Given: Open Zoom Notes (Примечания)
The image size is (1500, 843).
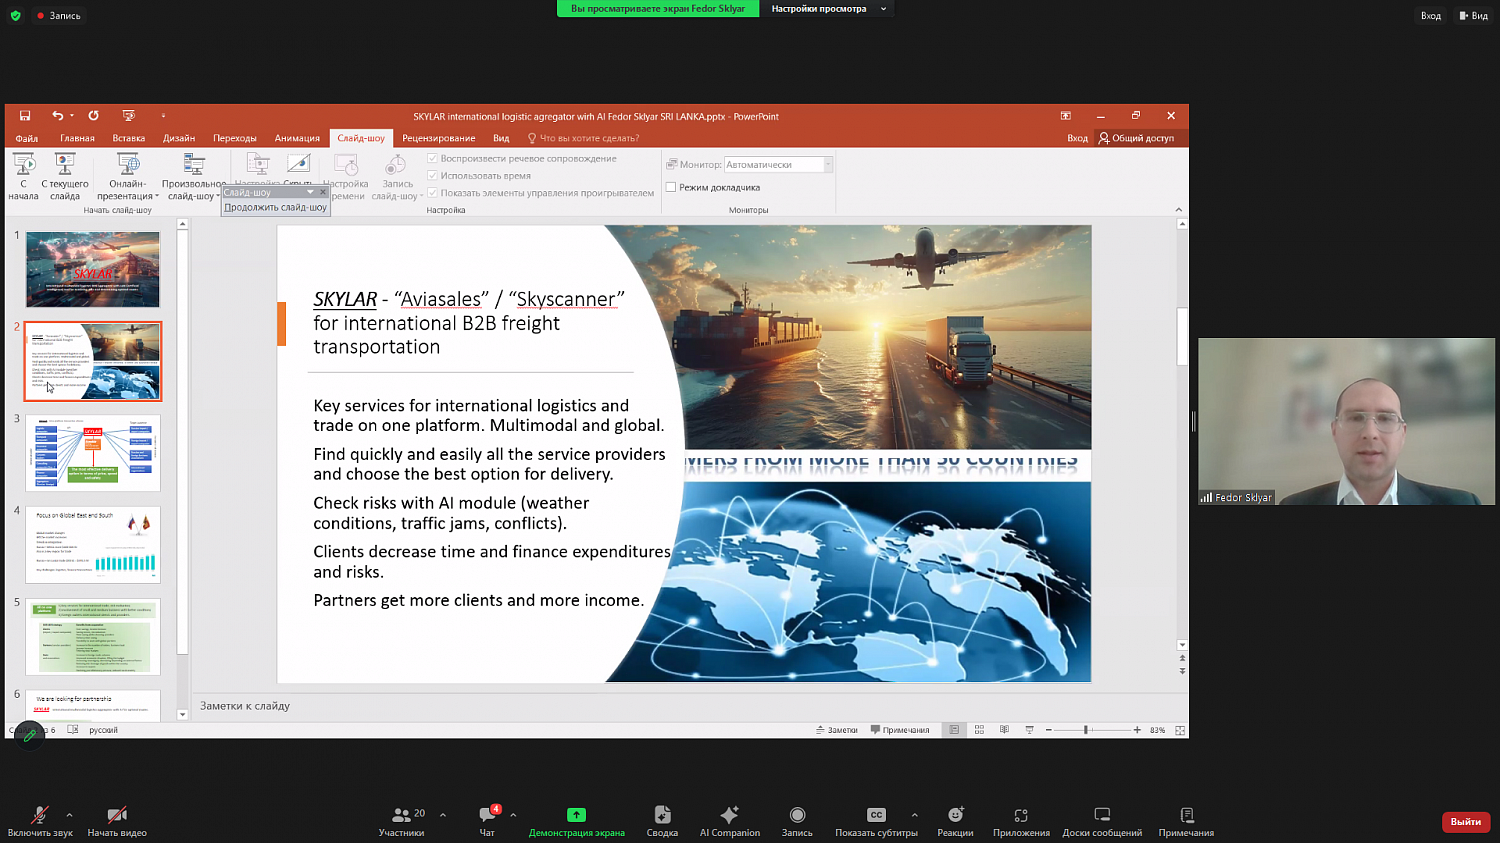Looking at the screenshot, I should click(x=1186, y=821).
